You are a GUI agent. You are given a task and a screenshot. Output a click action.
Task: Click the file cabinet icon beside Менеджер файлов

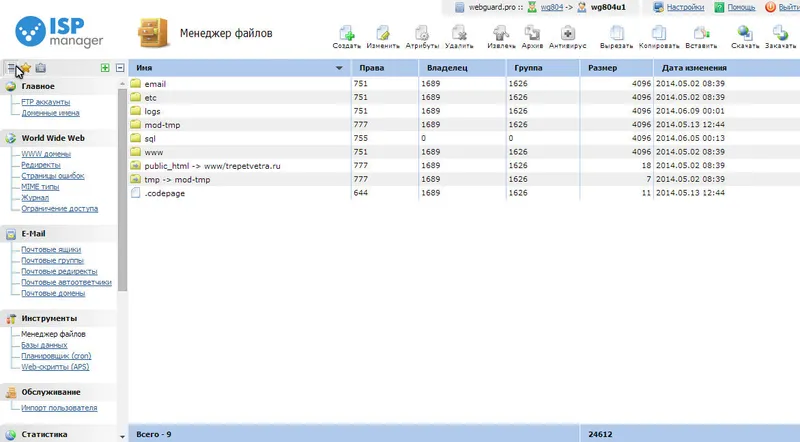pyautogui.click(x=153, y=33)
